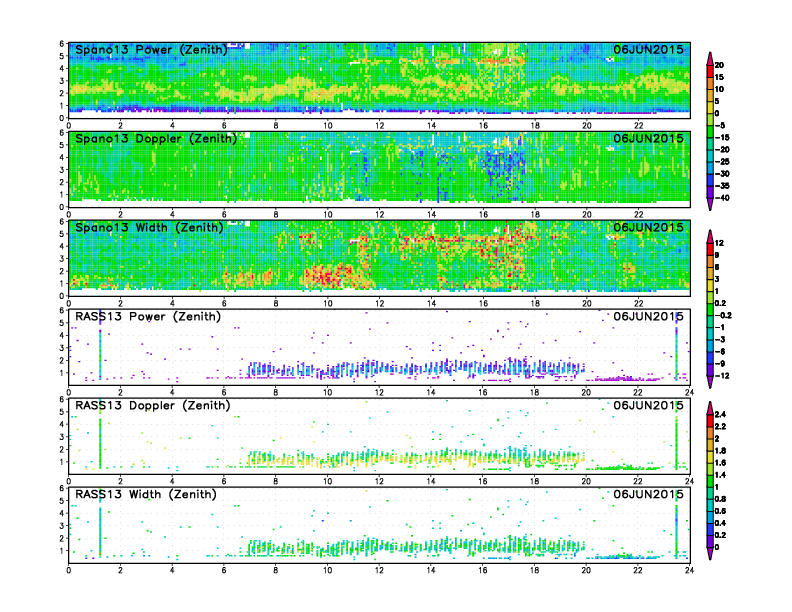Click the "RASS13 Width (Zenith)" panel title
Viewport: 792px width, 612px height.
(x=145, y=494)
